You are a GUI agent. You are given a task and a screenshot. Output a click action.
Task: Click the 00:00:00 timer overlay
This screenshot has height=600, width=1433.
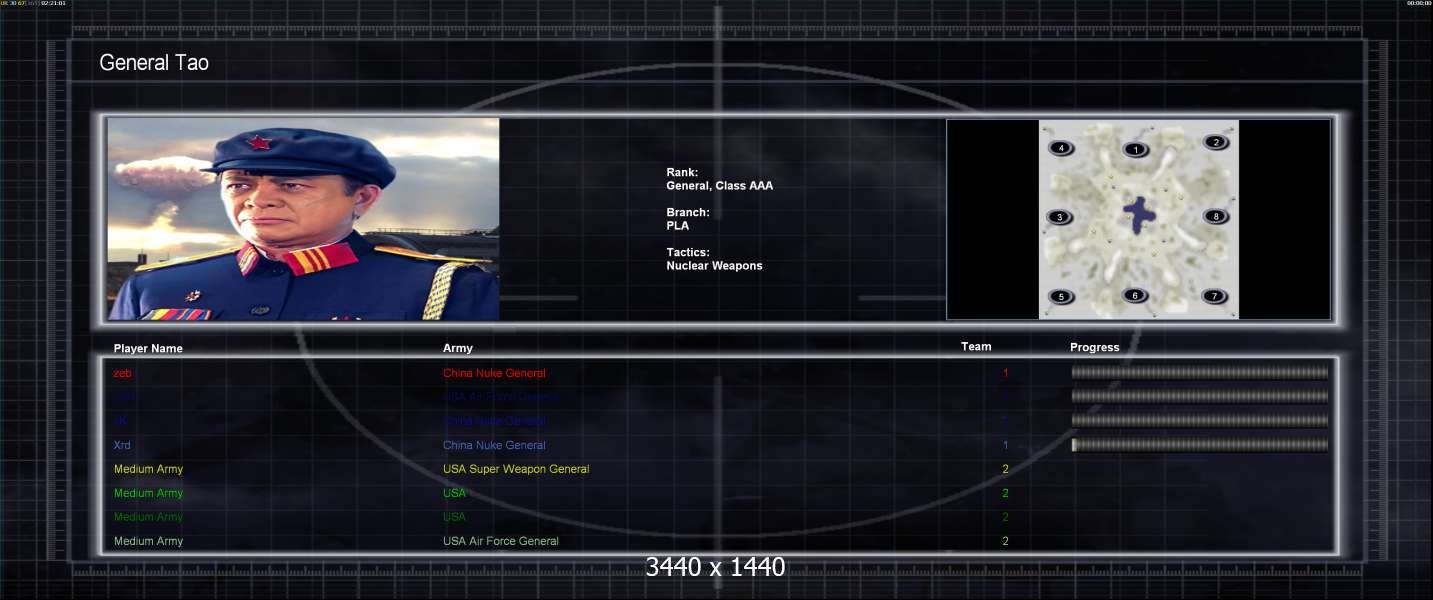tap(1419, 3)
